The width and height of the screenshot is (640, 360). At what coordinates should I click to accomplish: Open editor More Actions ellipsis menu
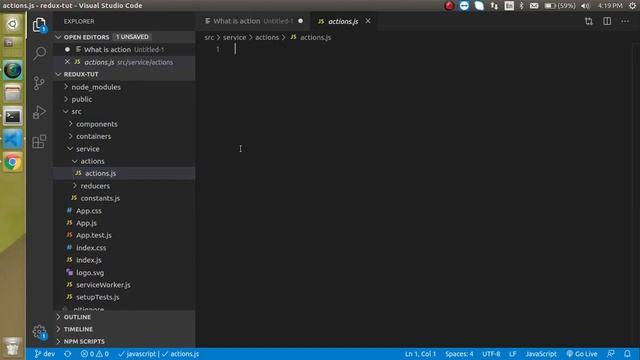(x=625, y=21)
